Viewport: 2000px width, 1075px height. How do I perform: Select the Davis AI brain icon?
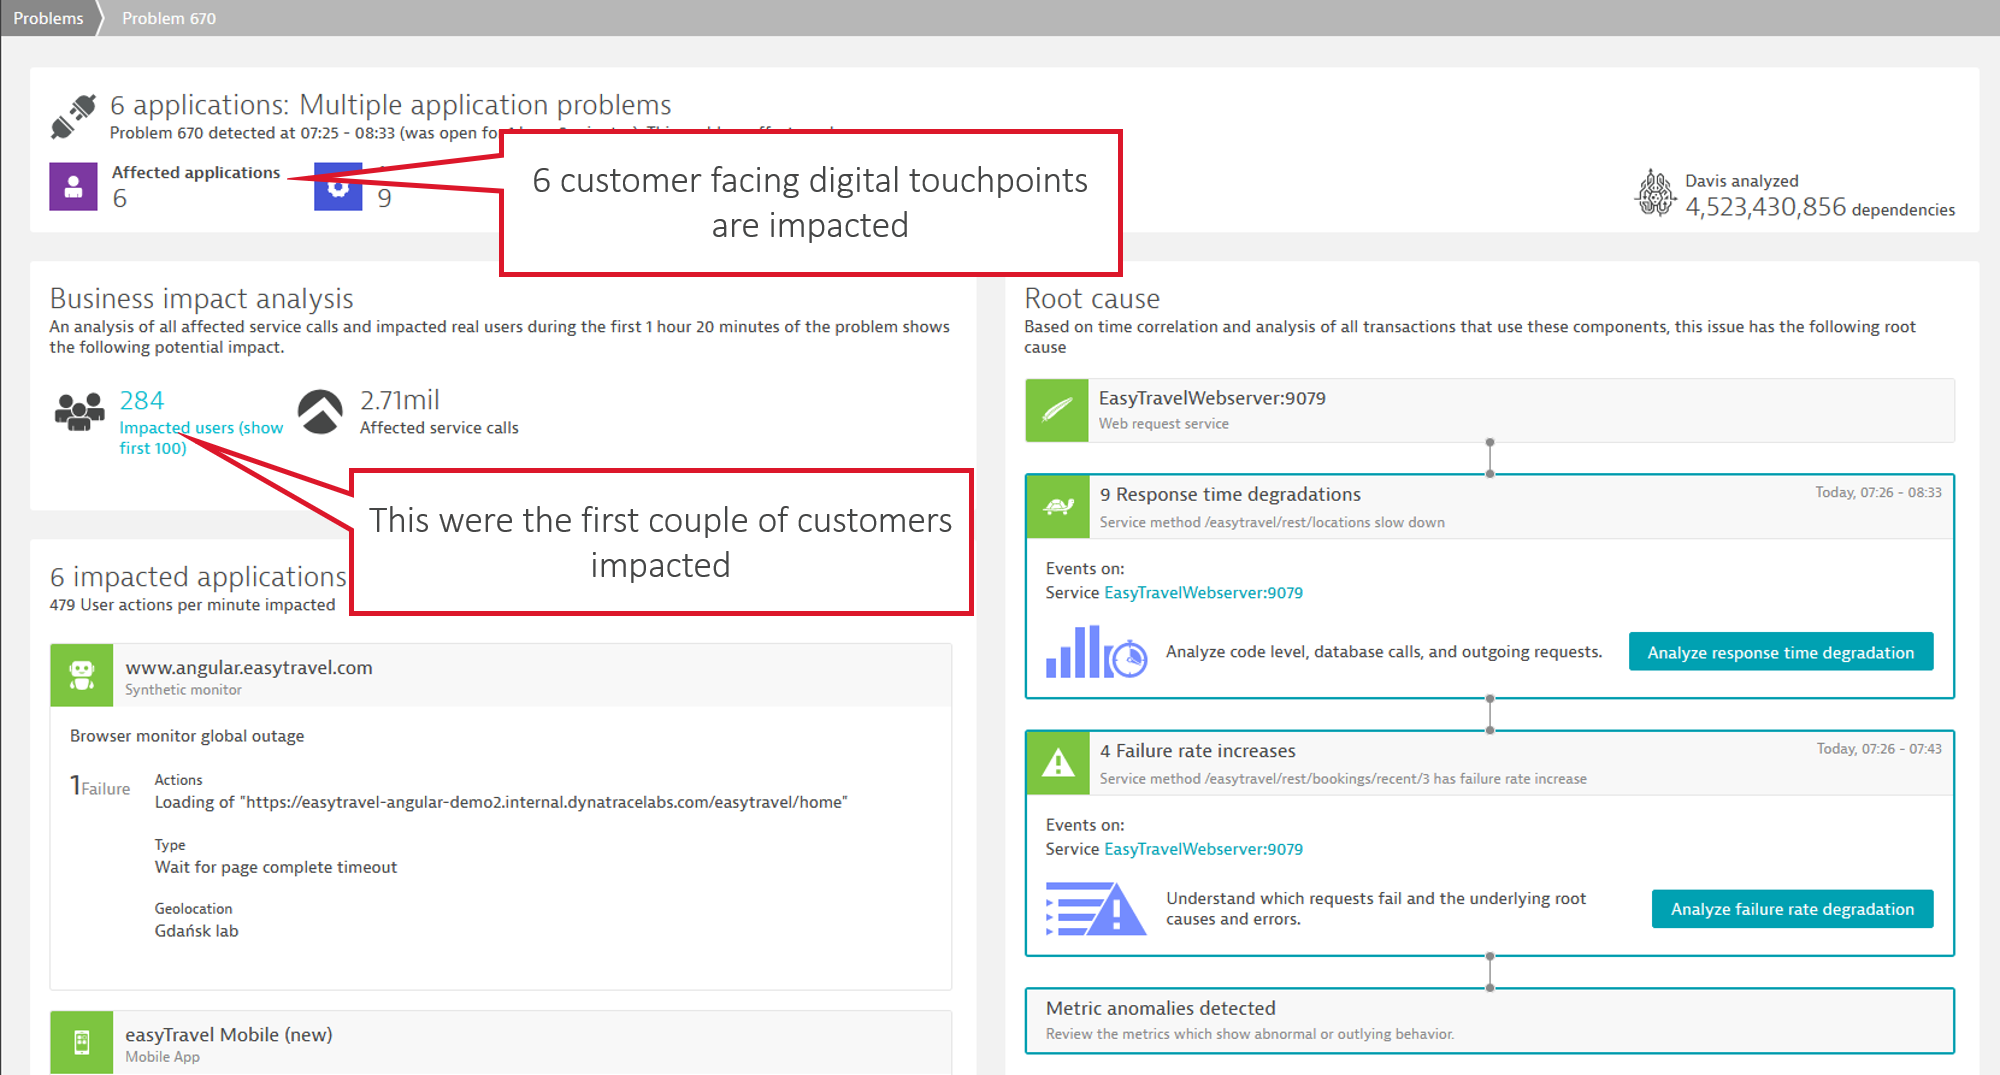(x=1657, y=194)
